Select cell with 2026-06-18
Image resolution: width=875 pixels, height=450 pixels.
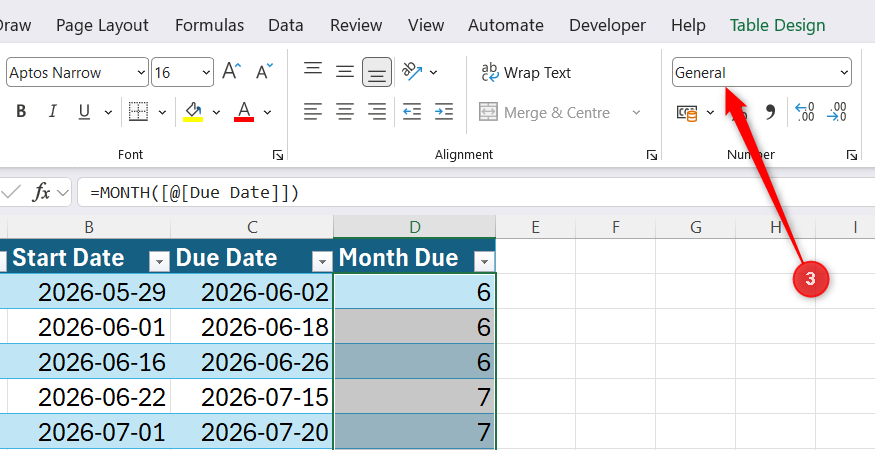point(252,327)
